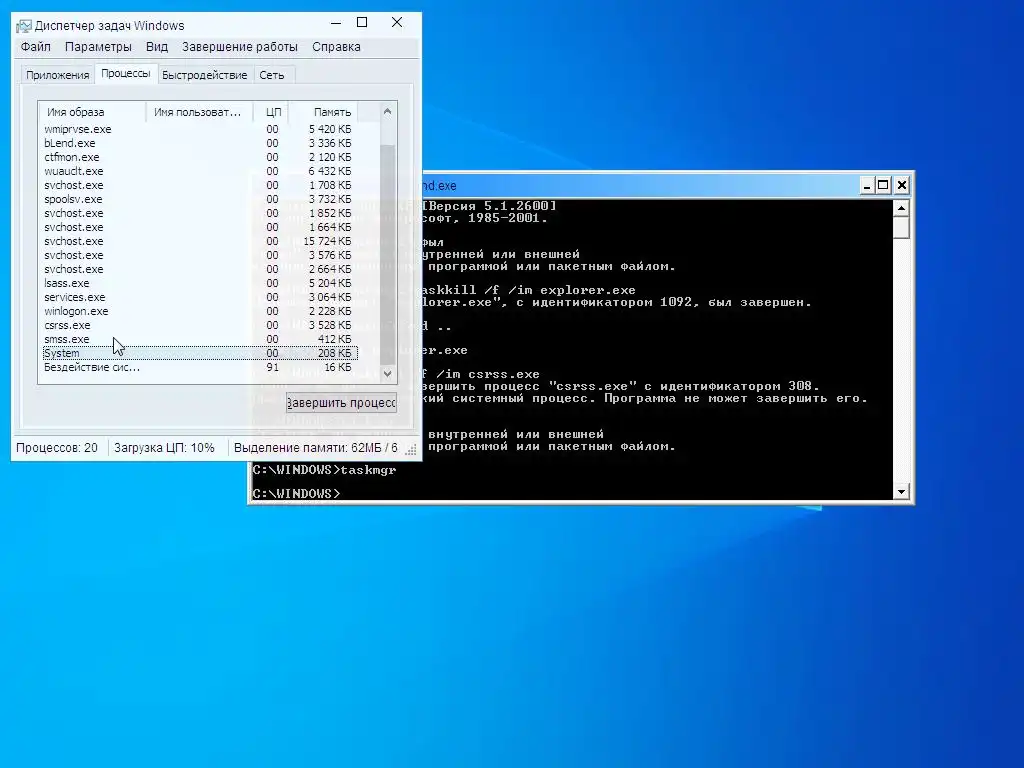
Task: Switch to the Сеть tab
Action: (x=272, y=75)
